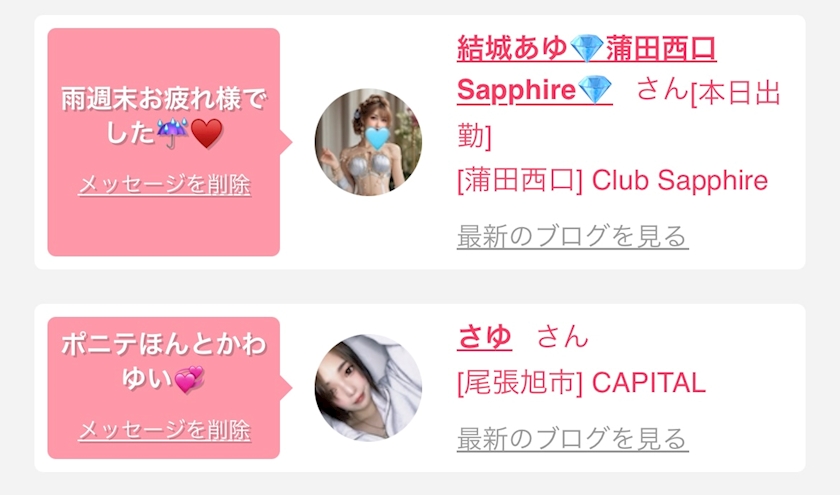The width and height of the screenshot is (840, 495).
Task: View the latest blog of さゆ
Action: click(x=573, y=439)
